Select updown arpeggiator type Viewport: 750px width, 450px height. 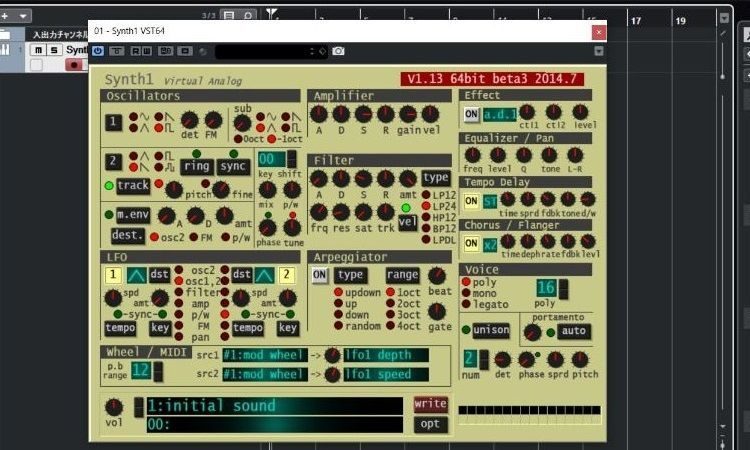point(338,292)
